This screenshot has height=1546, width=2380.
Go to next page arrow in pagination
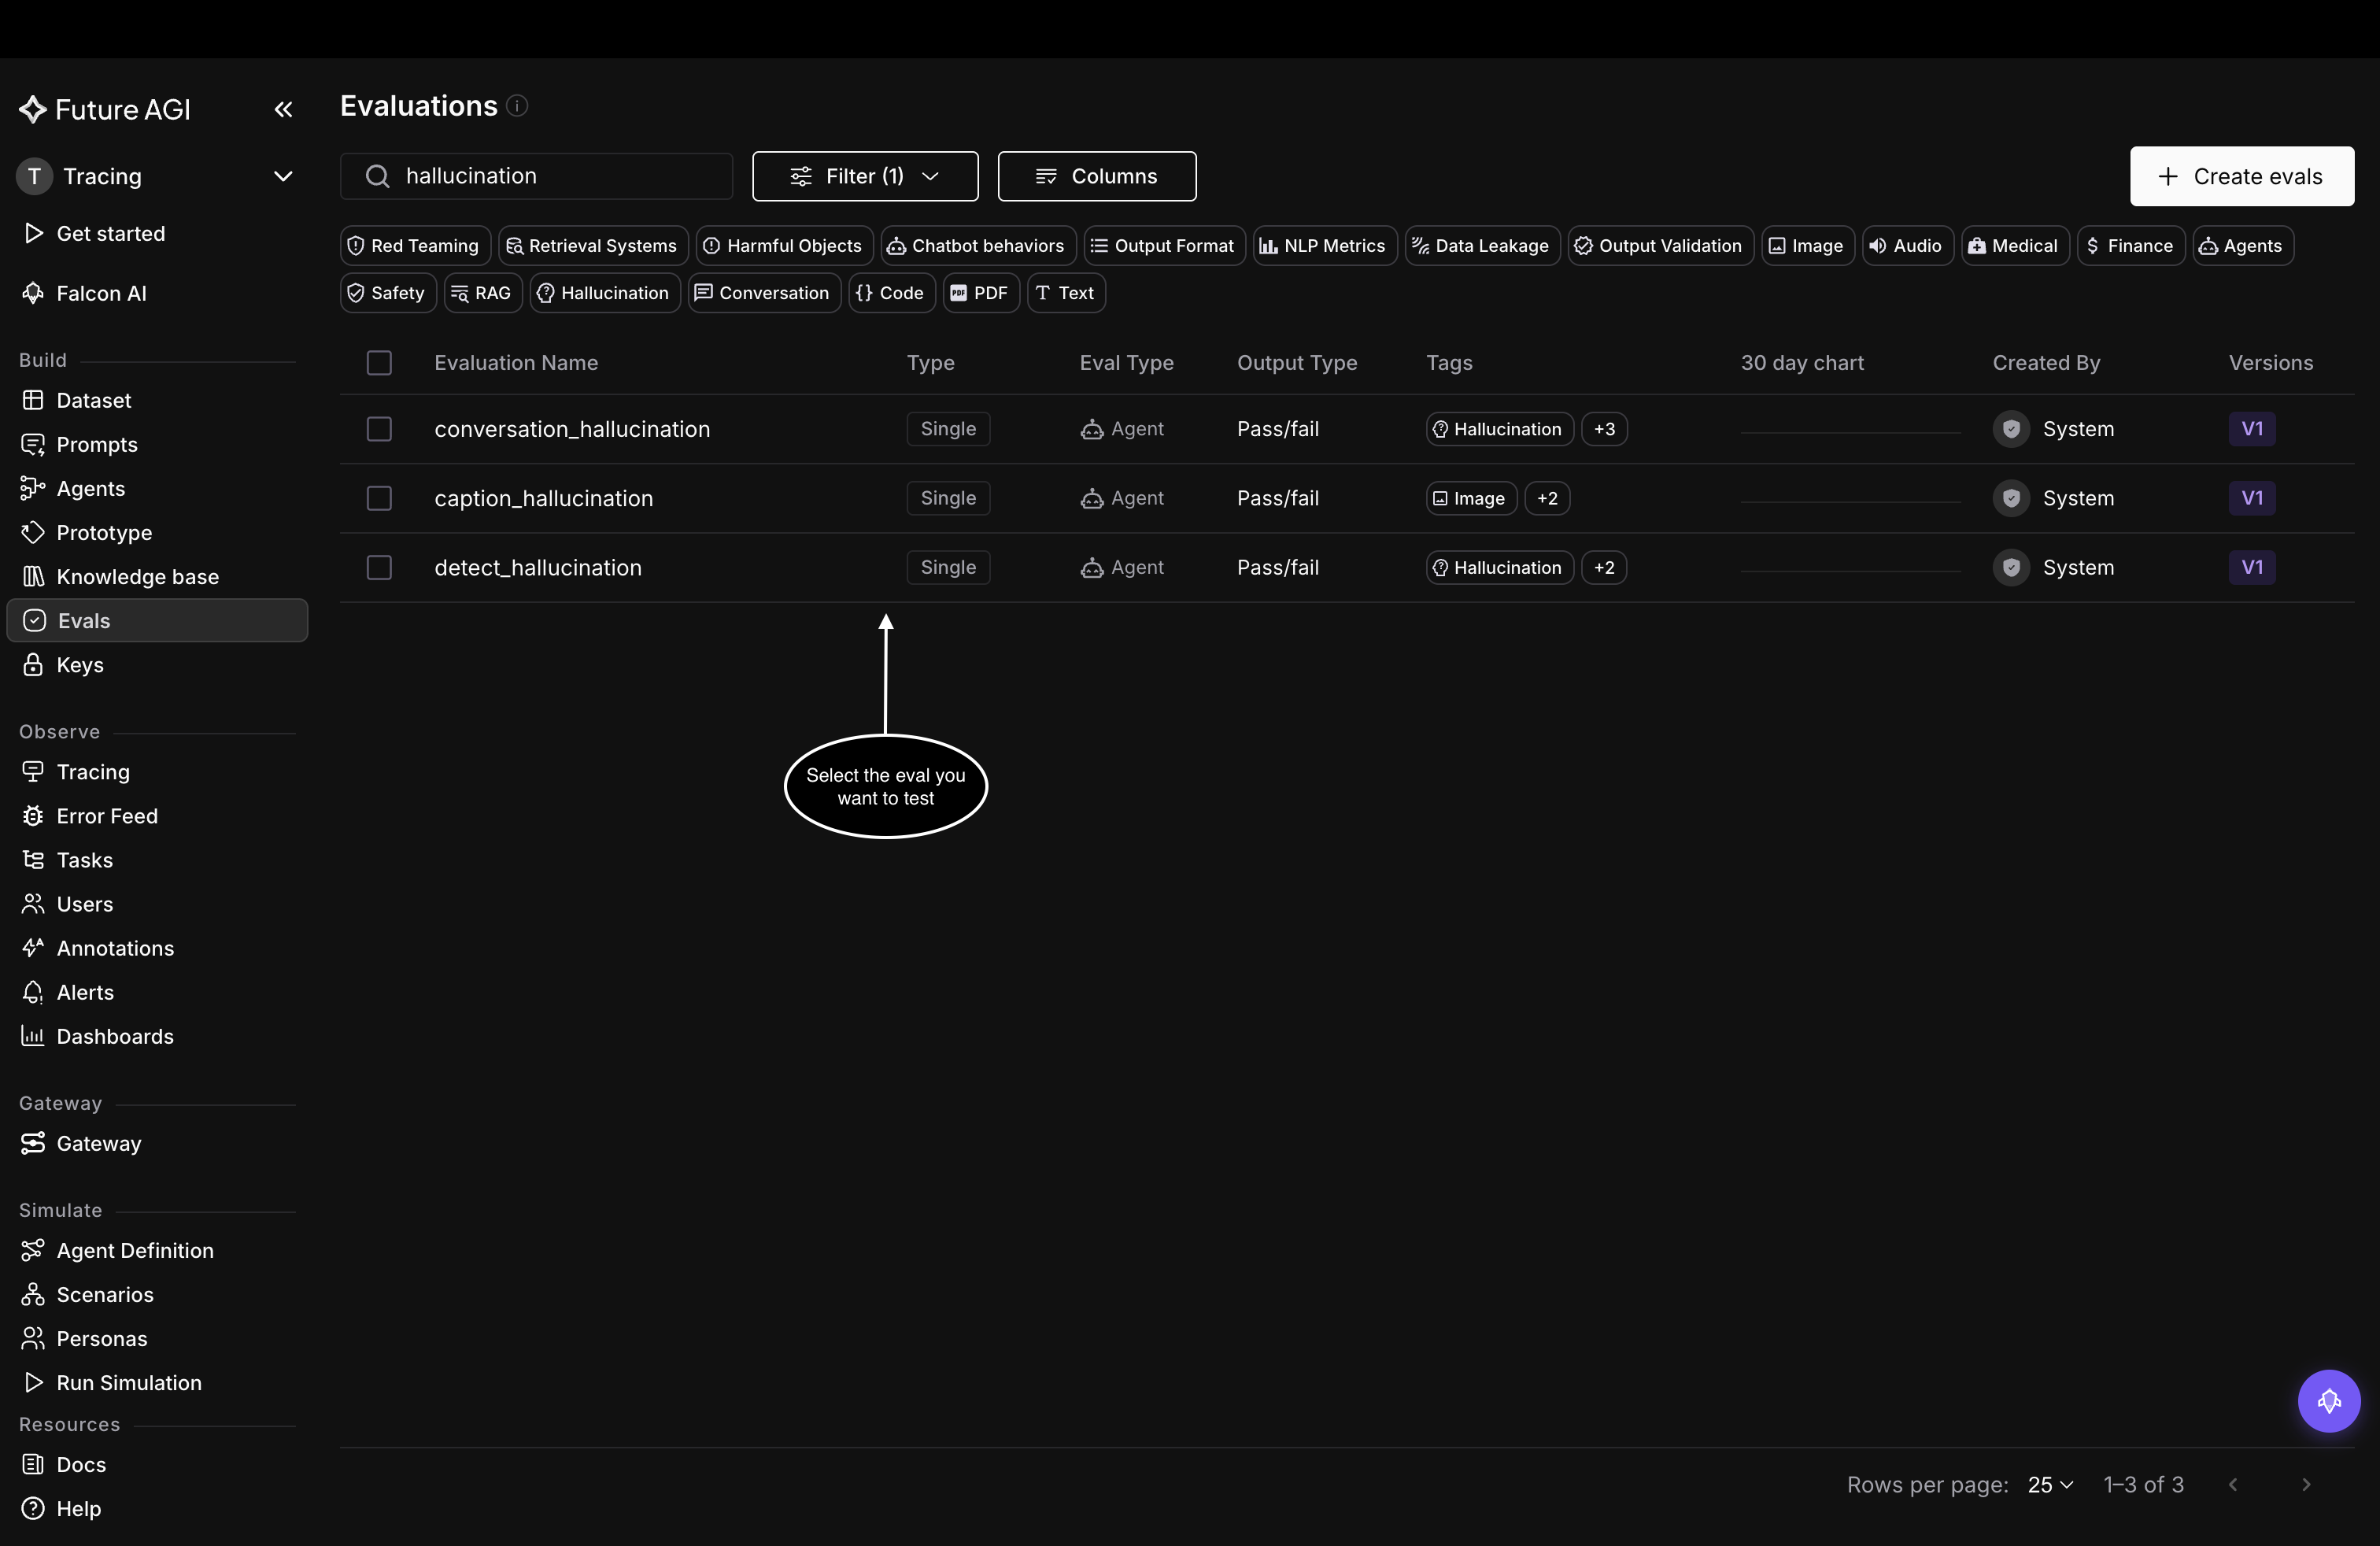(2305, 1484)
